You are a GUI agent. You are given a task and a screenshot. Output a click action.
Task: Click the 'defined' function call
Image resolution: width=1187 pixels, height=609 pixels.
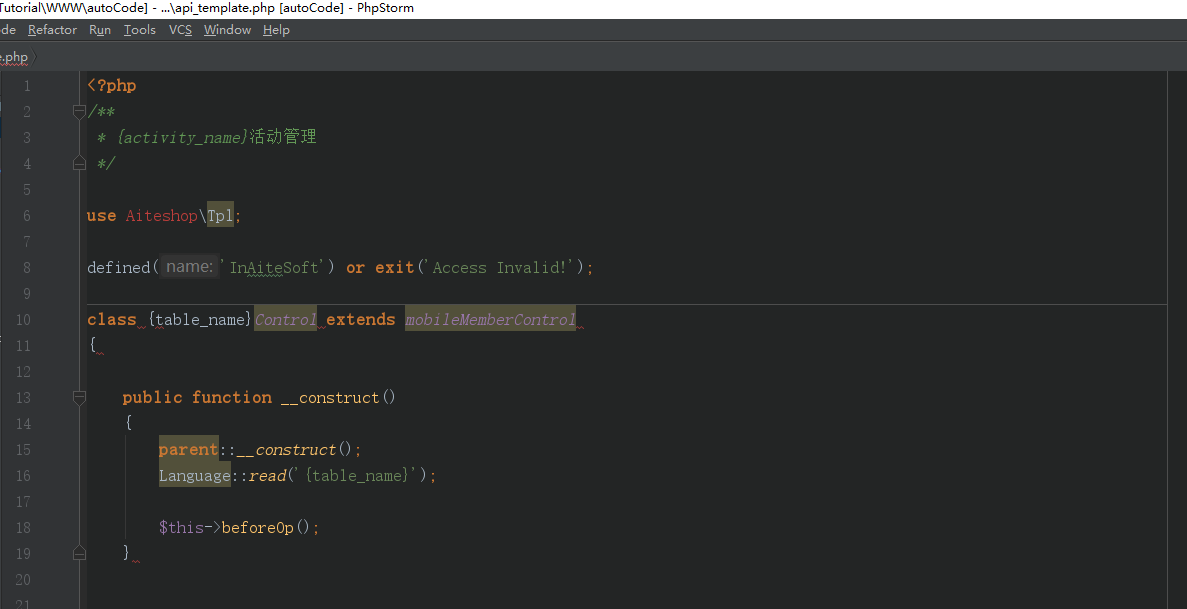pyautogui.click(x=119, y=267)
